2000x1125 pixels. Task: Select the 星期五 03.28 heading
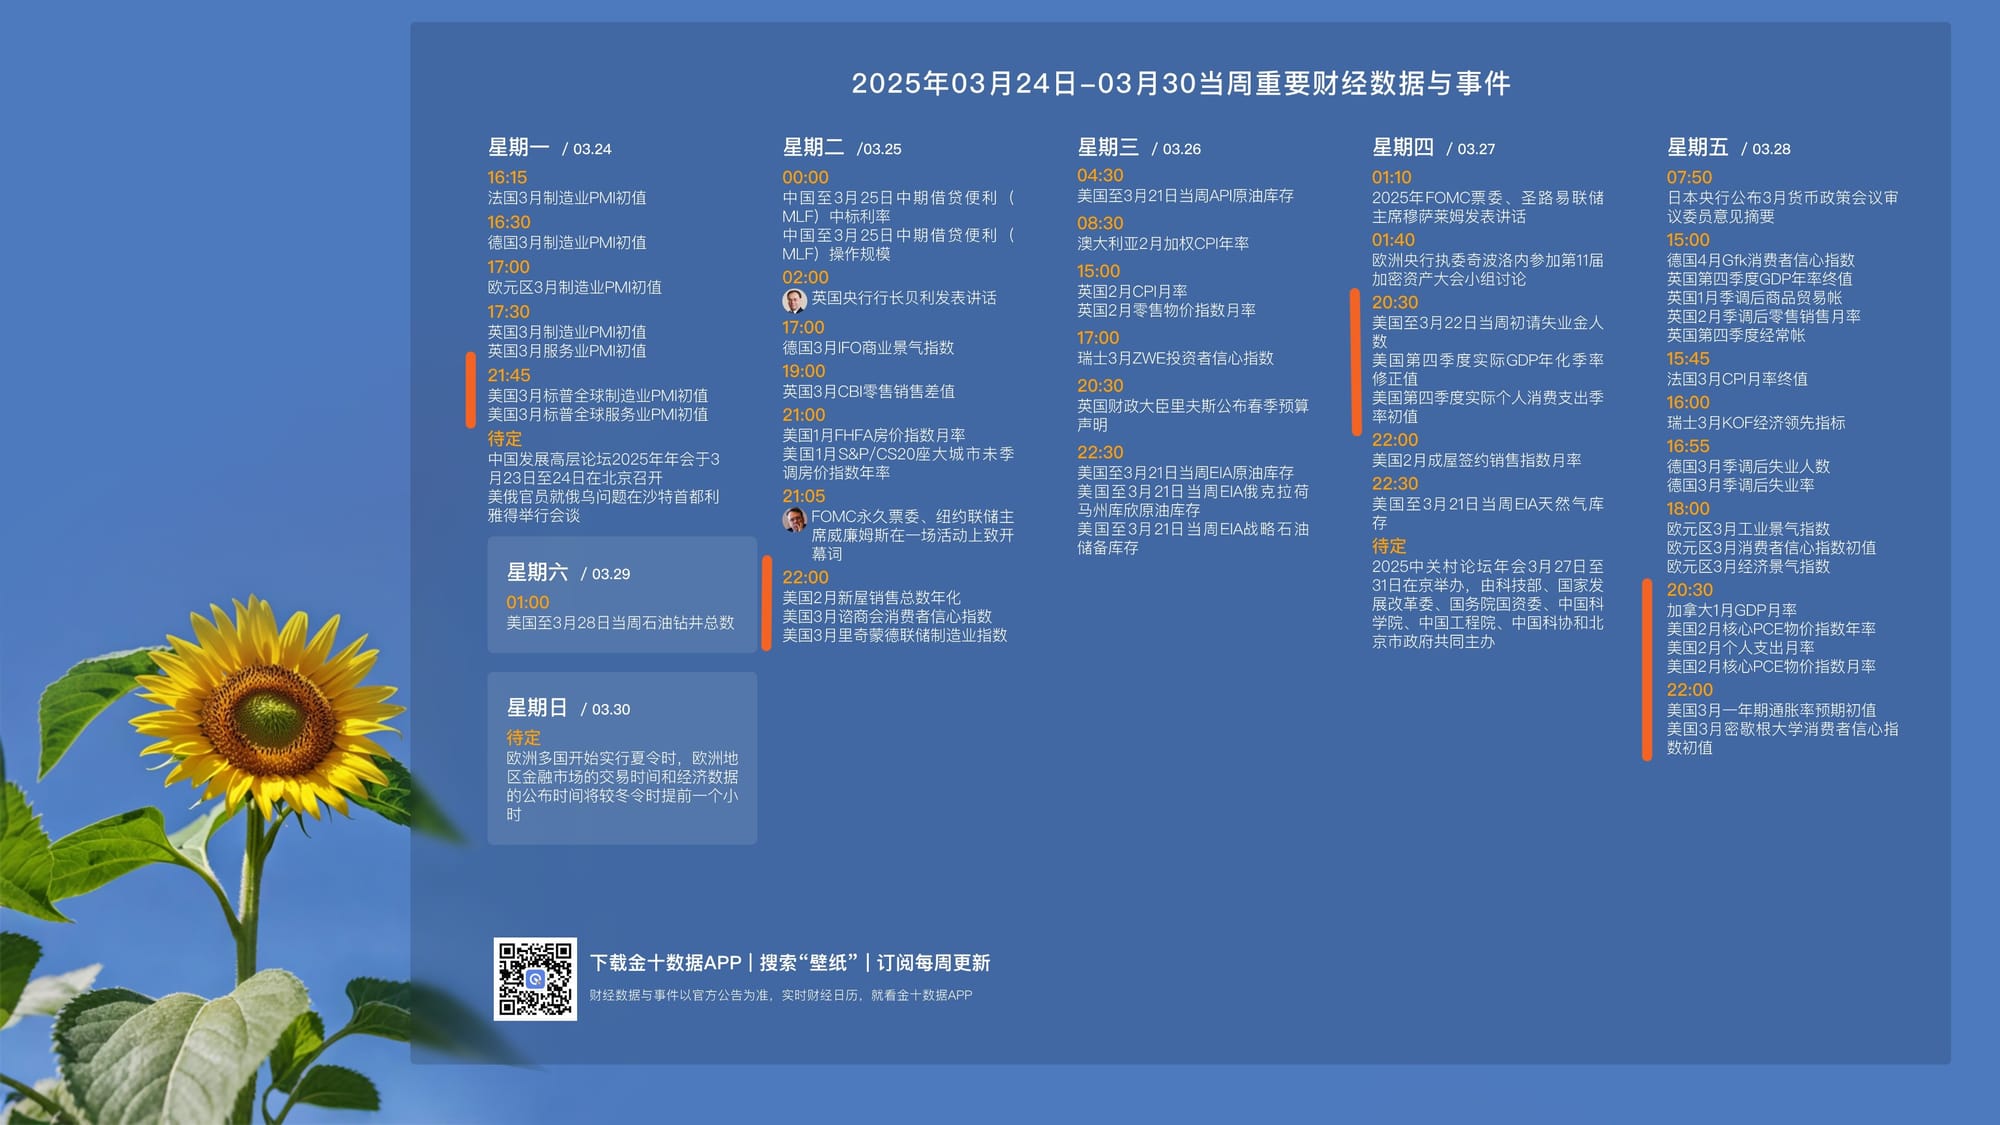(1728, 148)
